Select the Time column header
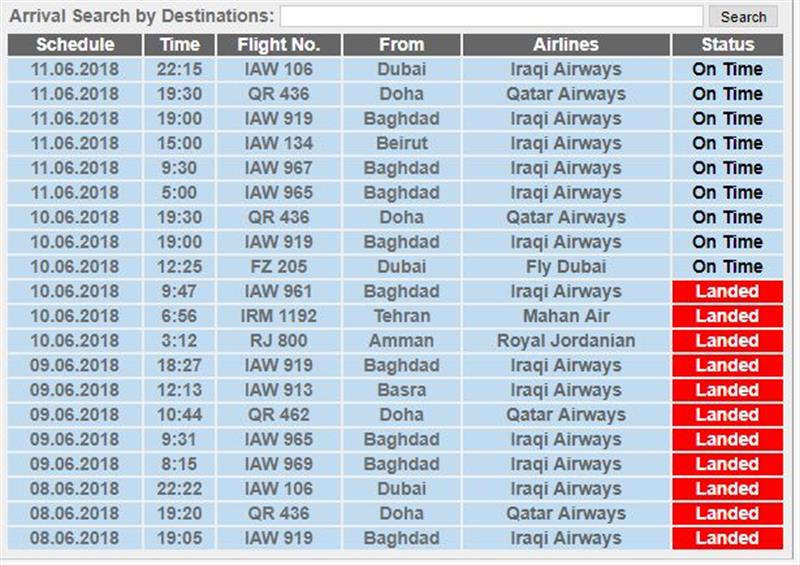The image size is (800, 565). tap(180, 45)
